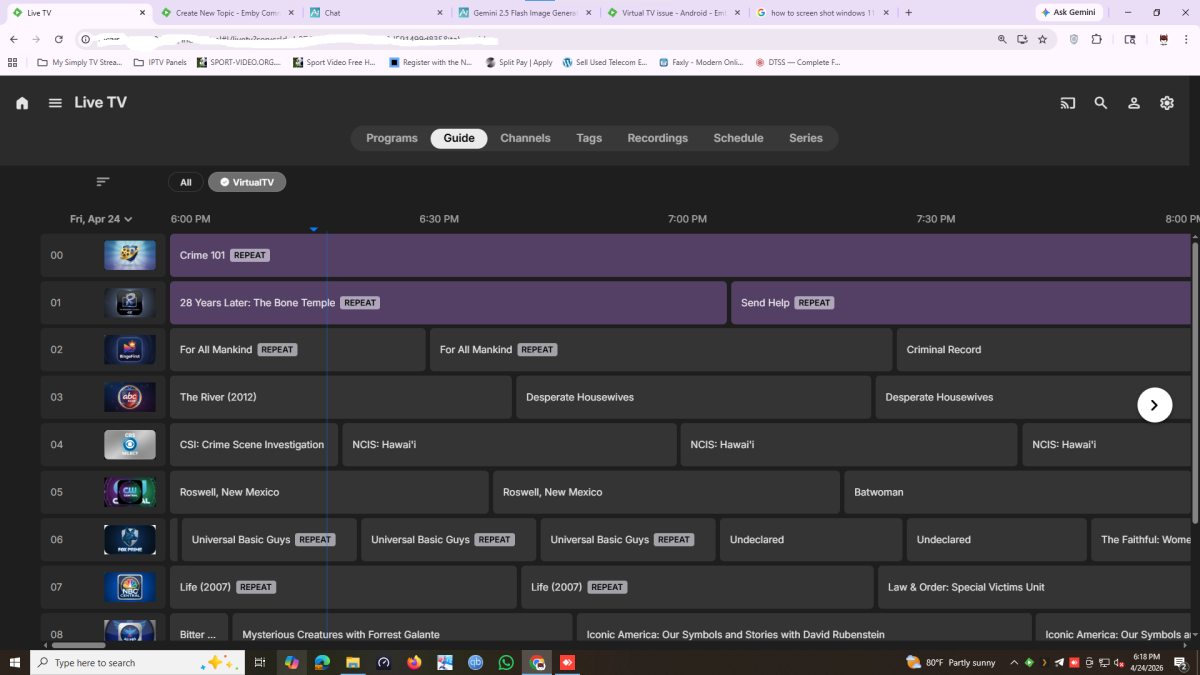Click horizontal guide scrollbar thumb
Image resolution: width=1200 pixels, height=675 pixels.
tap(78, 645)
